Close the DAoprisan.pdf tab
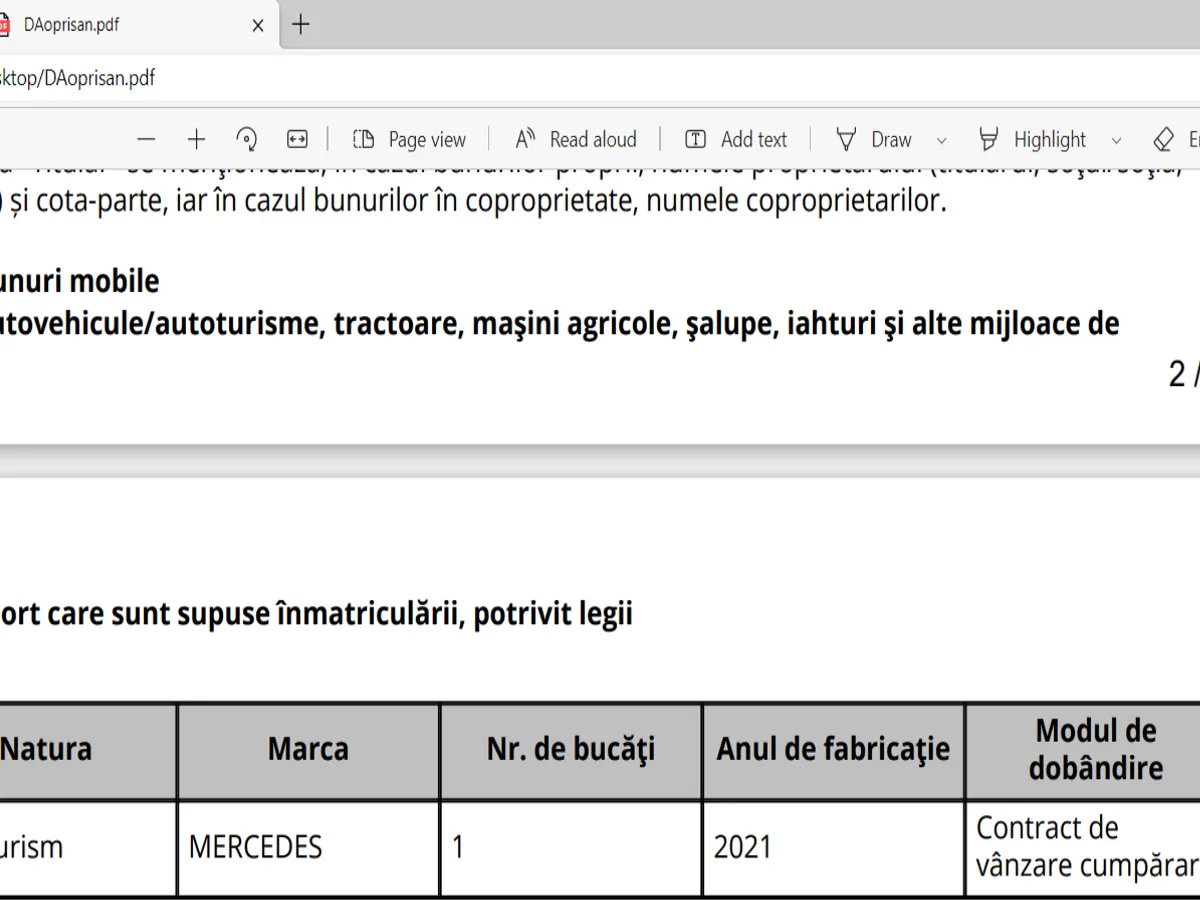The width and height of the screenshot is (1200, 900). click(258, 25)
